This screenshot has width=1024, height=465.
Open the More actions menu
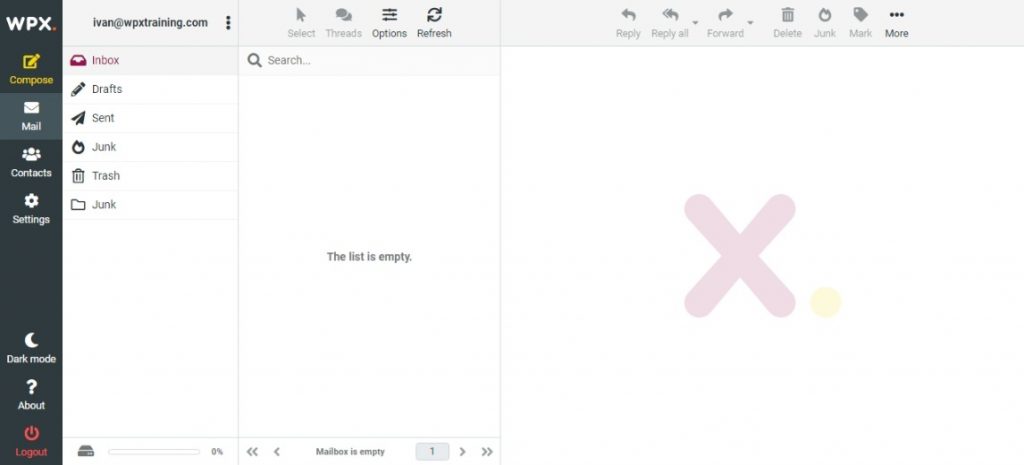896,15
